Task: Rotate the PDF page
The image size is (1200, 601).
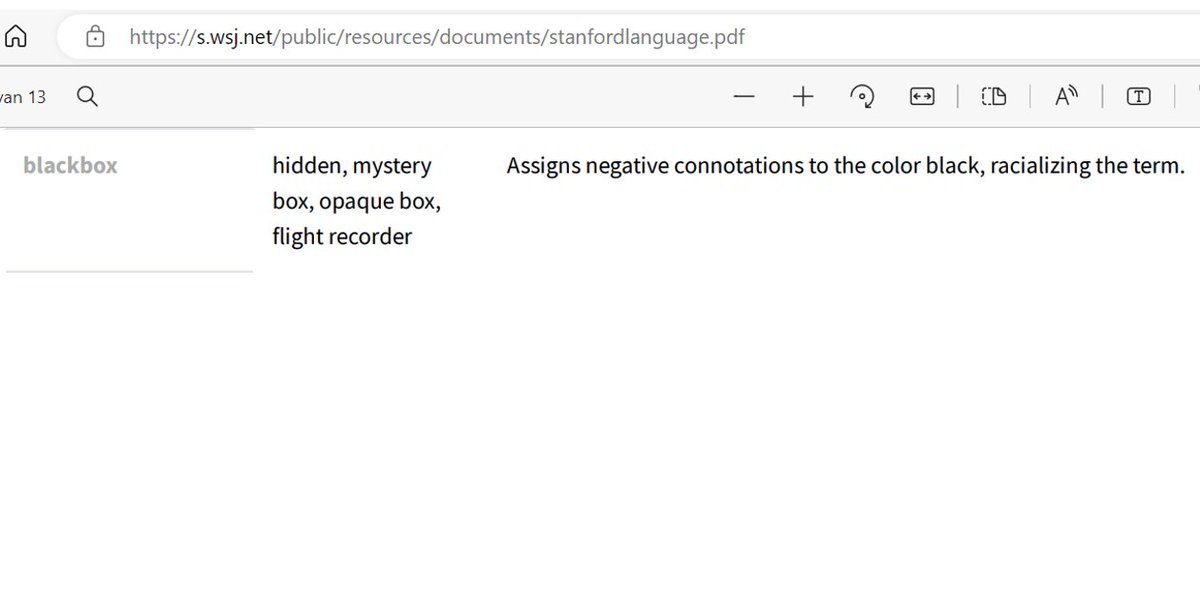Action: coord(862,96)
